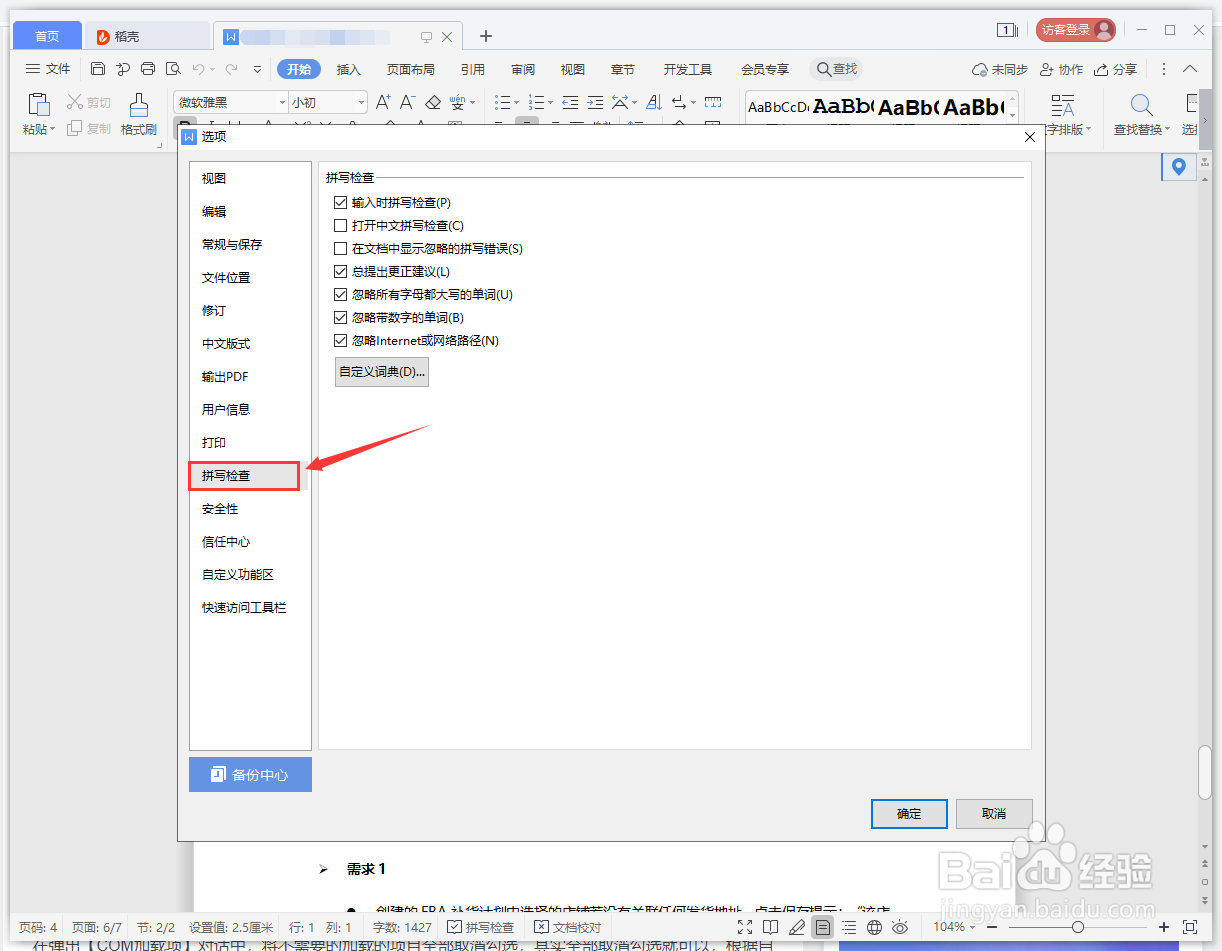1222x951 pixels.
Task: Enable 打开中文拼写检查 checkbox
Action: point(340,225)
